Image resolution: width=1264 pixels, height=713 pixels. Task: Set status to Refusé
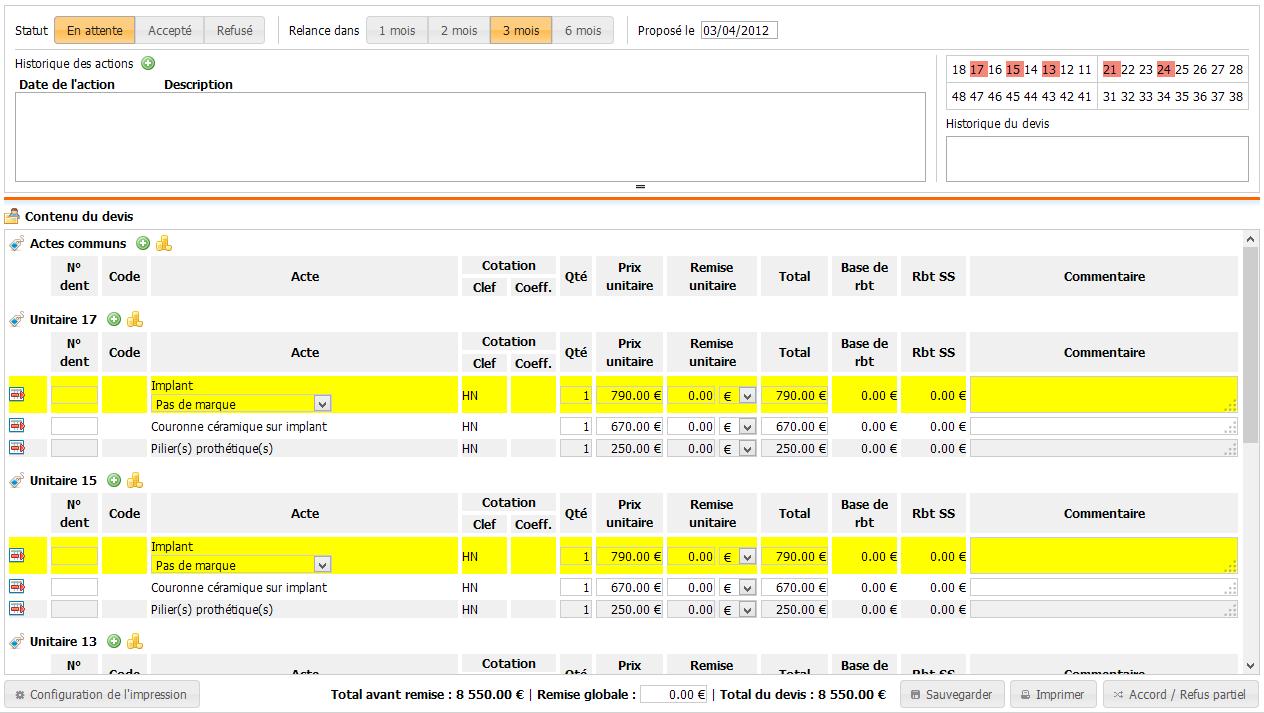pyautogui.click(x=234, y=31)
